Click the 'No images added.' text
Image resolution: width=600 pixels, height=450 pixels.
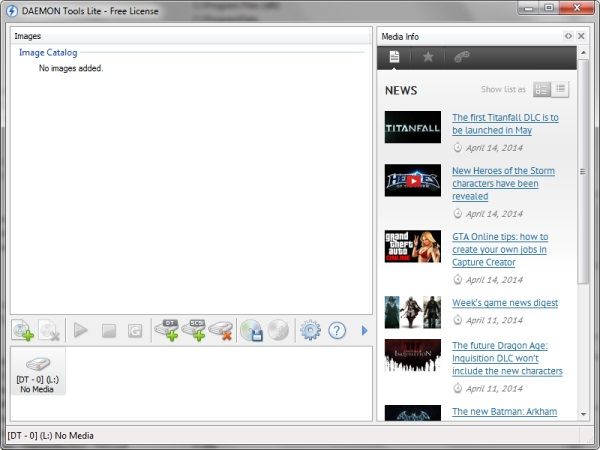pyautogui.click(x=71, y=68)
